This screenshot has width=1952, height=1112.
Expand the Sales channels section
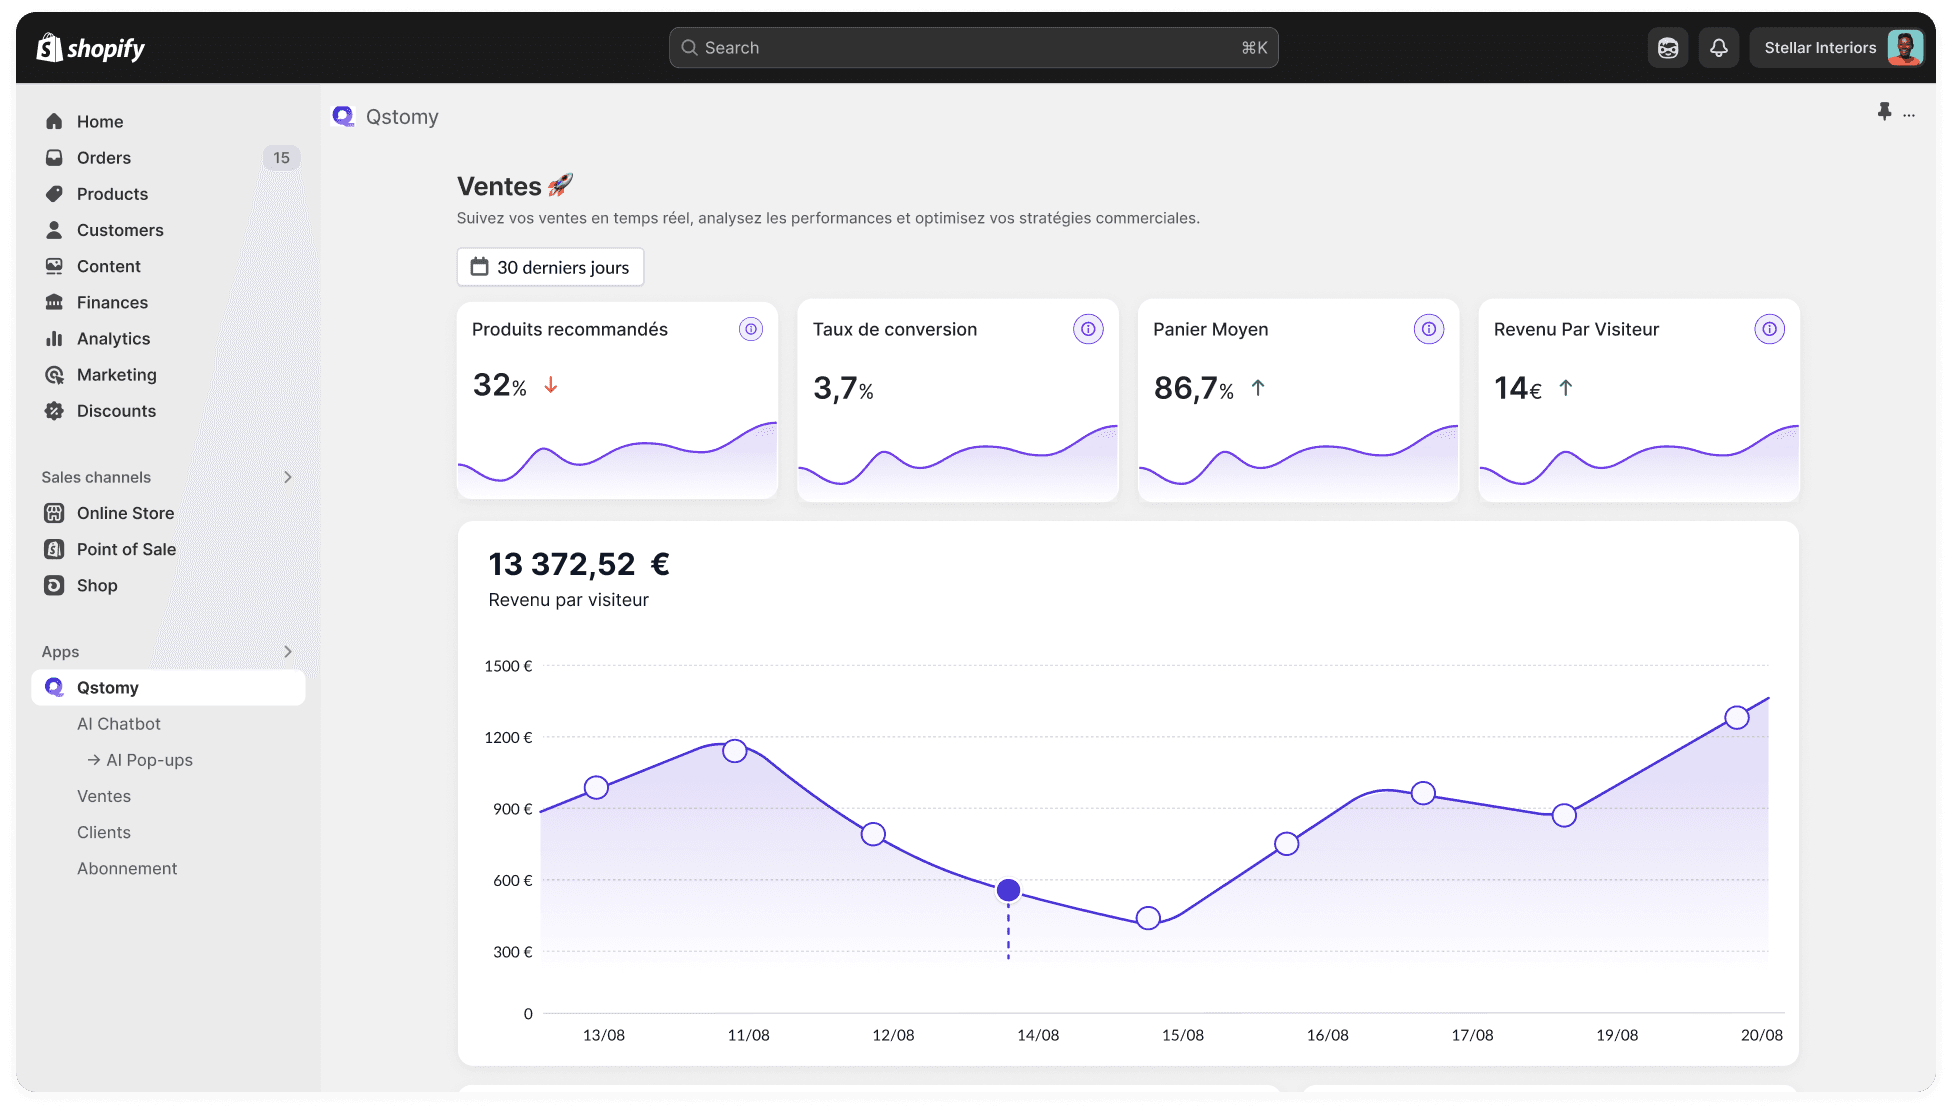(x=287, y=477)
